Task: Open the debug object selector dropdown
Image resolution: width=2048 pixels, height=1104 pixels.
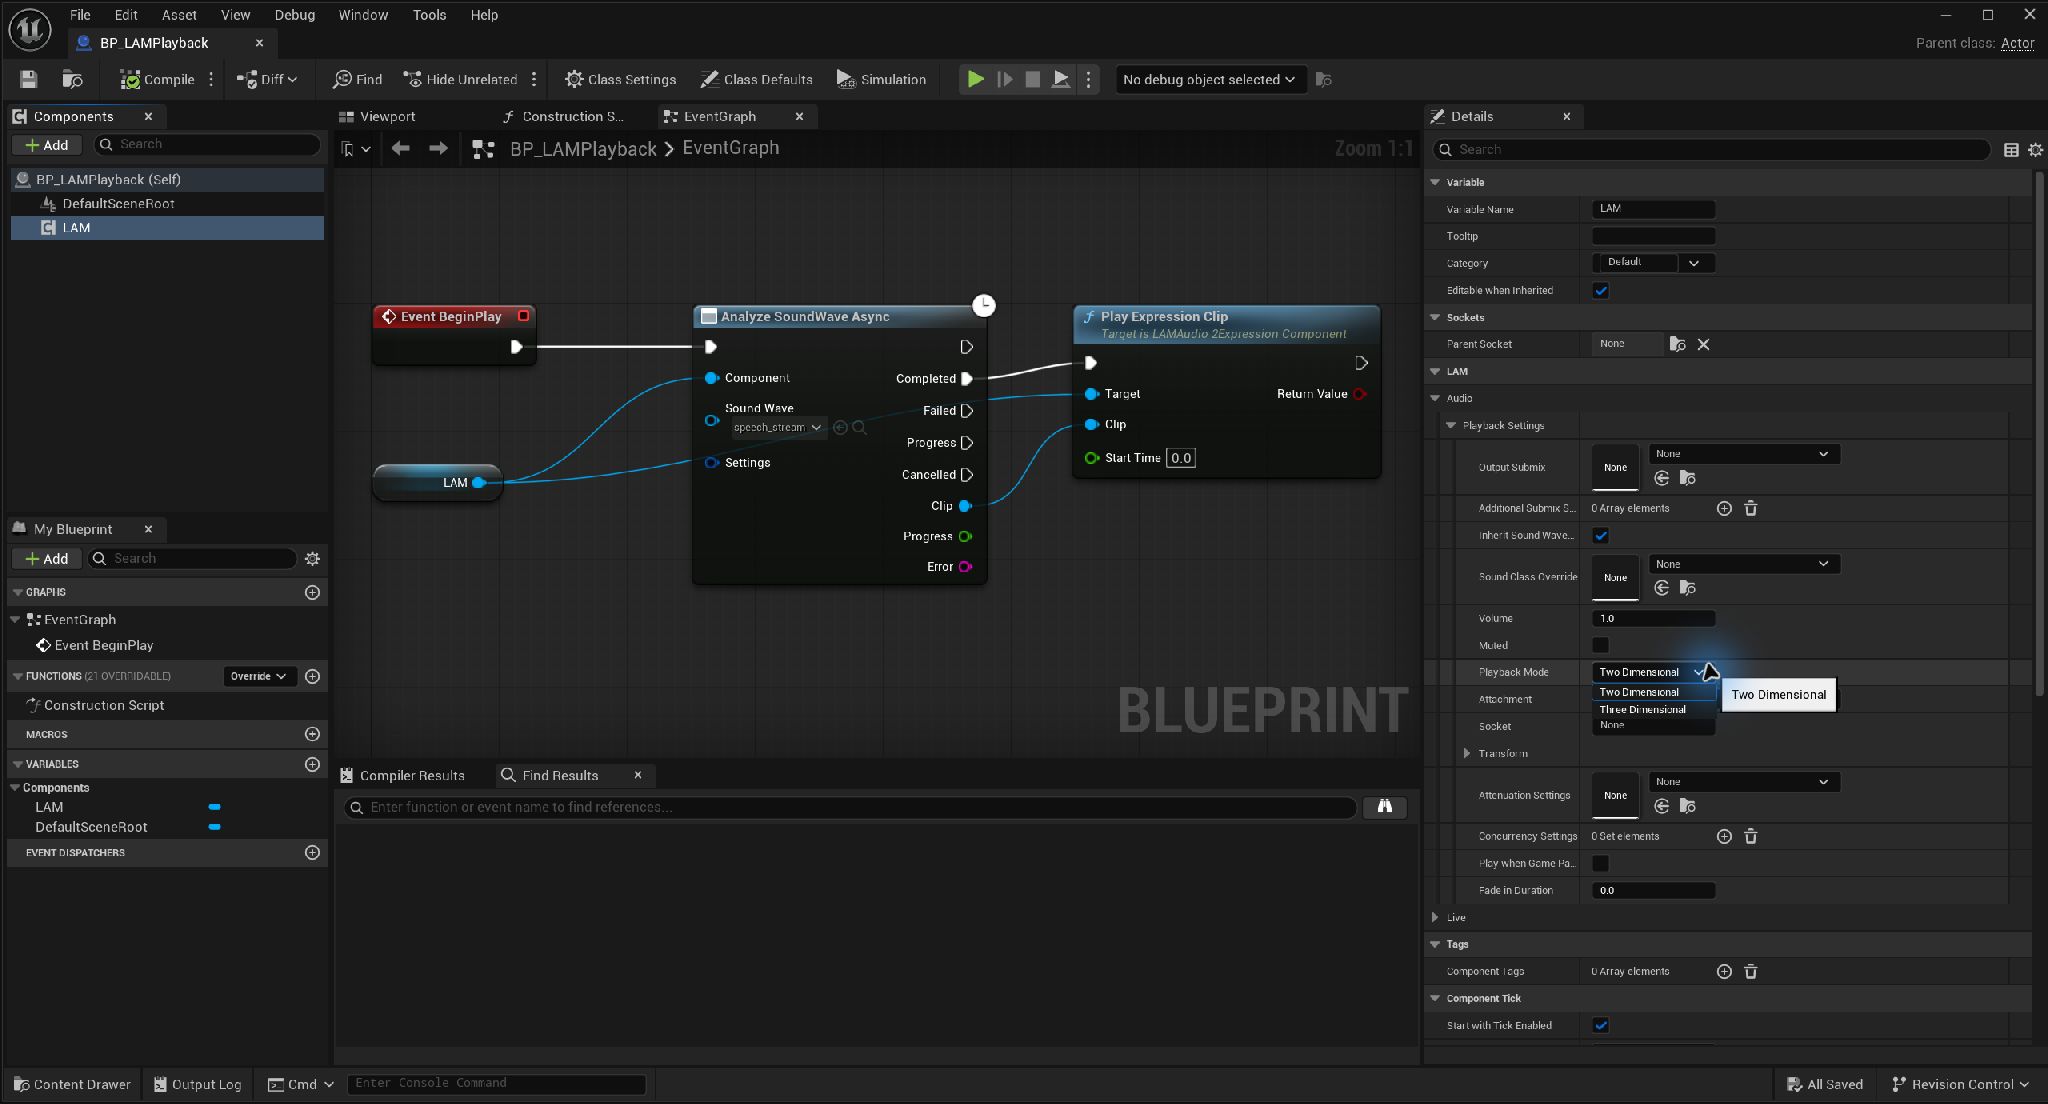Action: [x=1209, y=79]
